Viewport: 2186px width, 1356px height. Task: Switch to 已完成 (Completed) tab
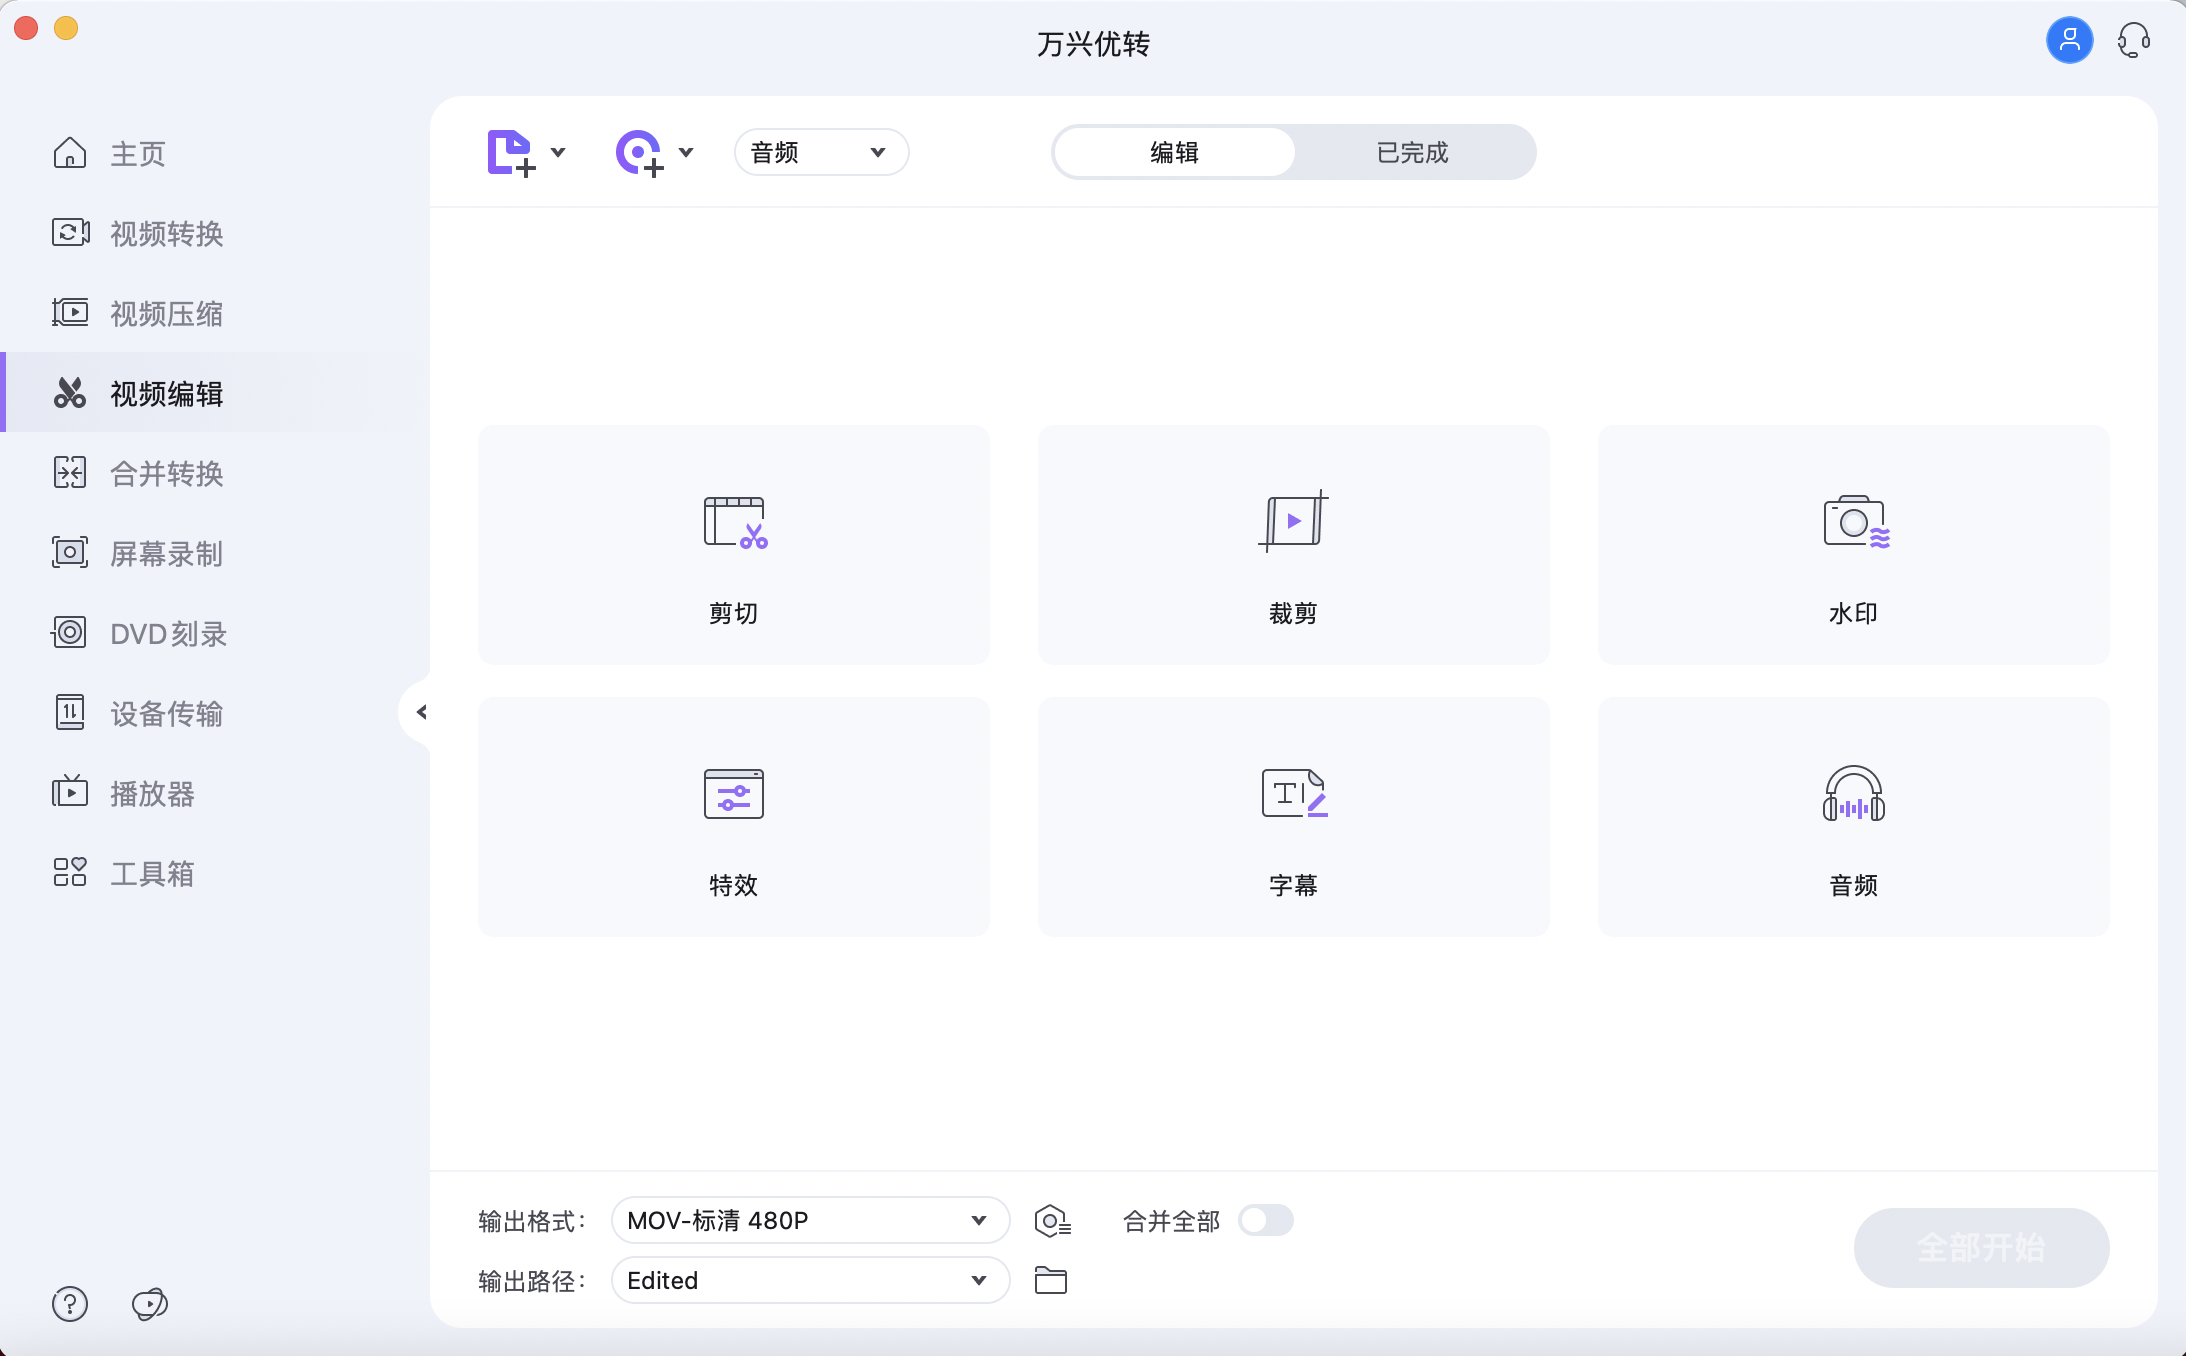[x=1413, y=152]
